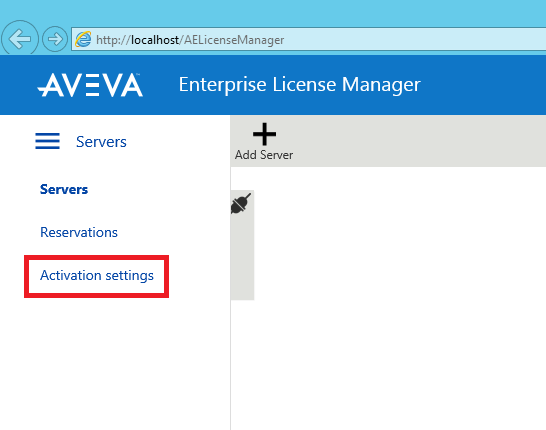Open the Servers navigation item
This screenshot has height=430, width=546.
pos(64,189)
